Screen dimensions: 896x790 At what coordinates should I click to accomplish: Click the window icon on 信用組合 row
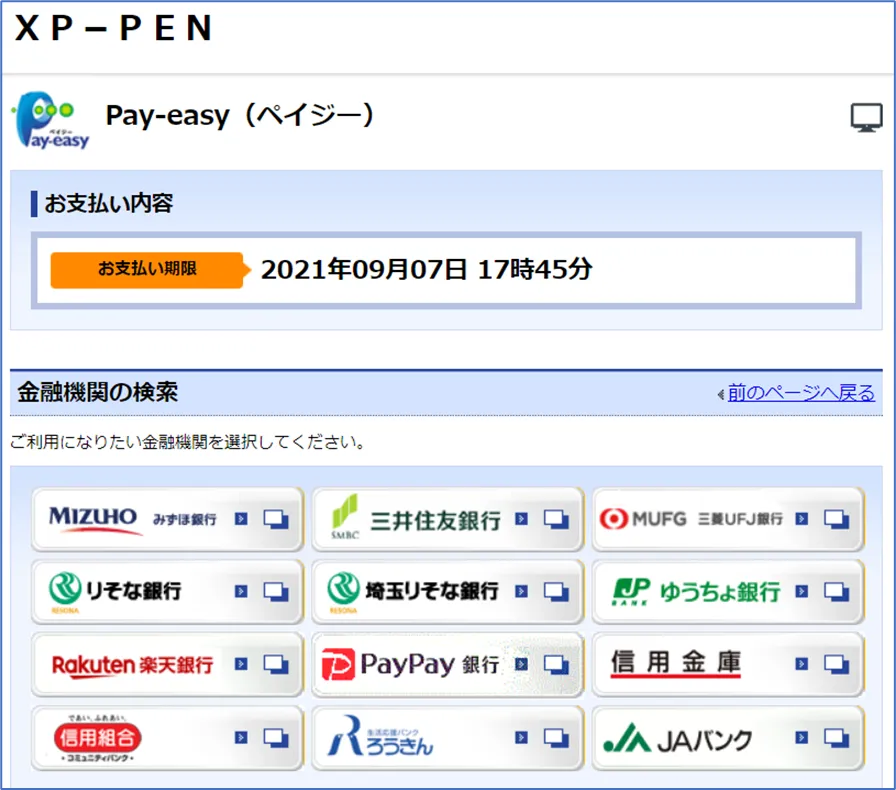coord(275,738)
